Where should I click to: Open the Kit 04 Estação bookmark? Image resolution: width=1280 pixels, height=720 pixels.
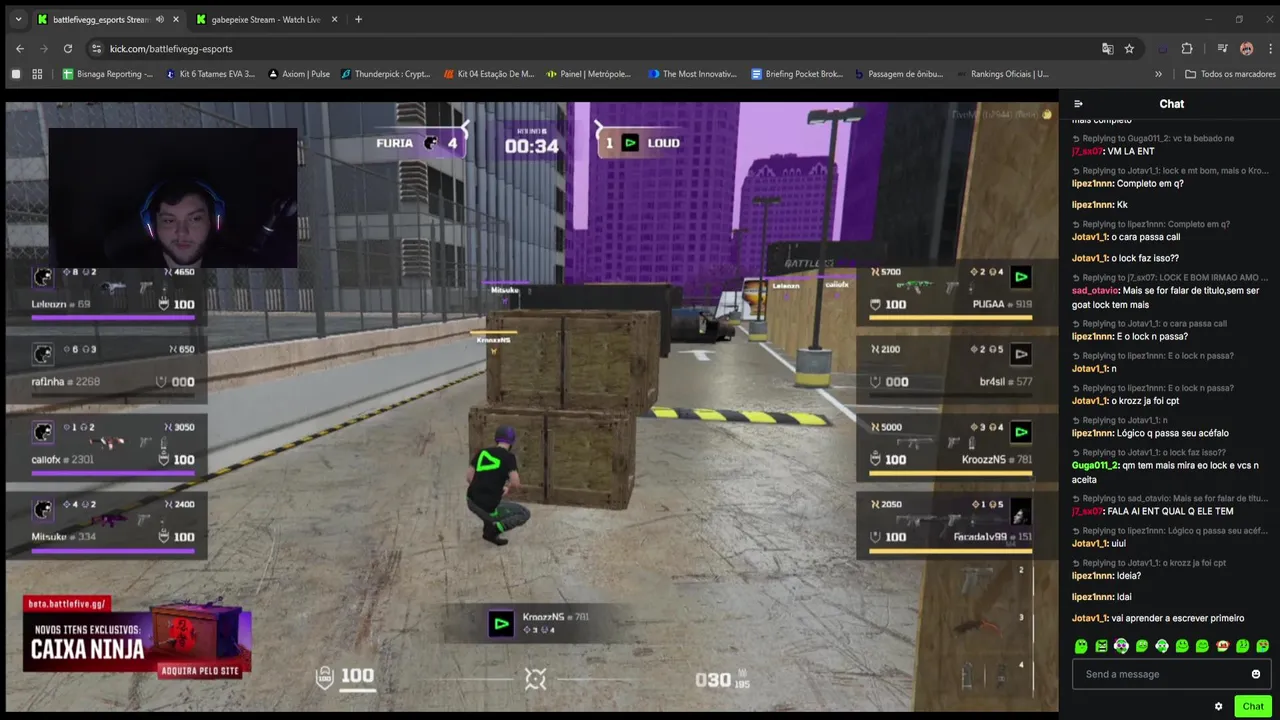point(489,74)
